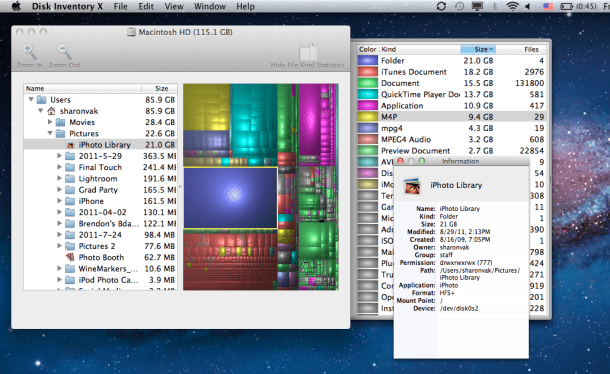Click the Macintosh HD title bar disk icon
Image resolution: width=610 pixels, height=374 pixels.
pos(131,32)
